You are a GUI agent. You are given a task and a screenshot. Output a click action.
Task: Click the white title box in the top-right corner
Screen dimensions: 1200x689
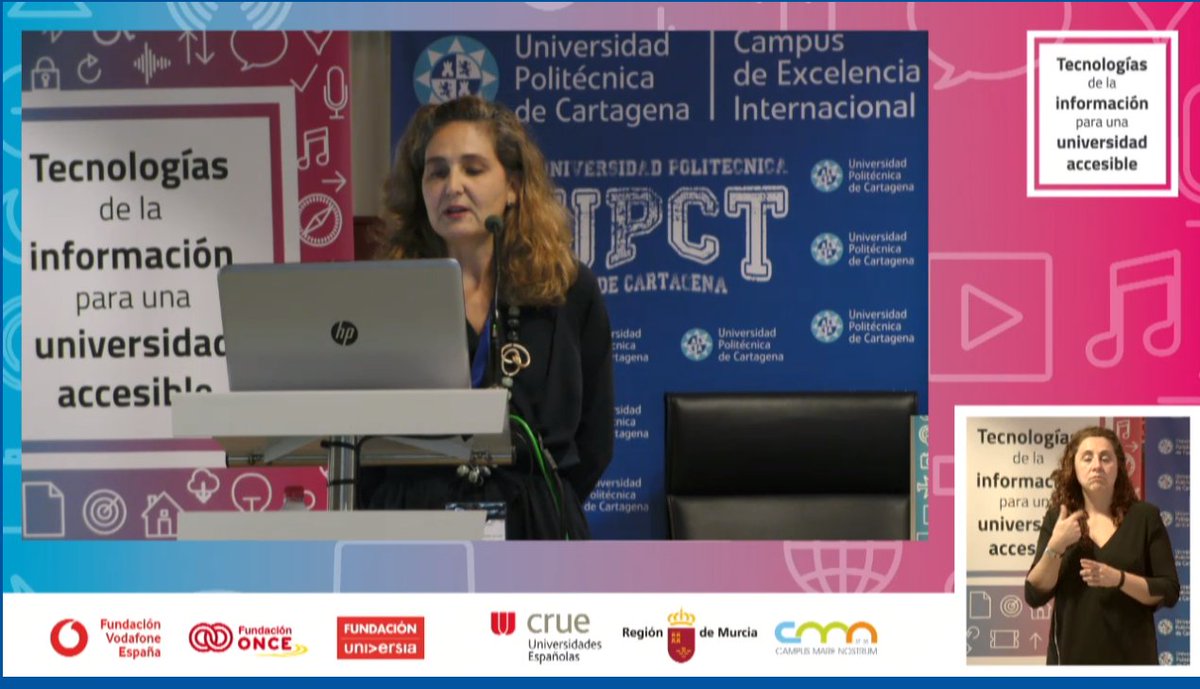tap(1102, 113)
